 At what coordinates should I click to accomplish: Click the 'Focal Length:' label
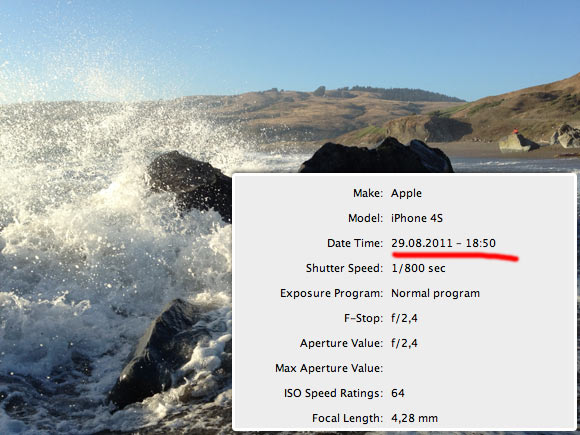(347, 419)
